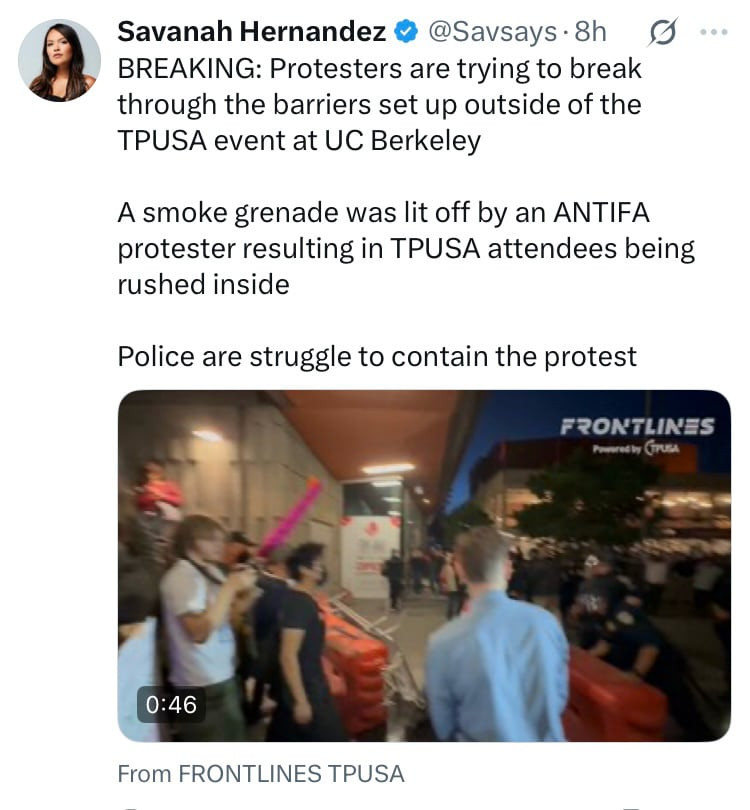Viewport: 750px width, 810px height.
Task: Click the blue verified badge
Action: pos(405,32)
